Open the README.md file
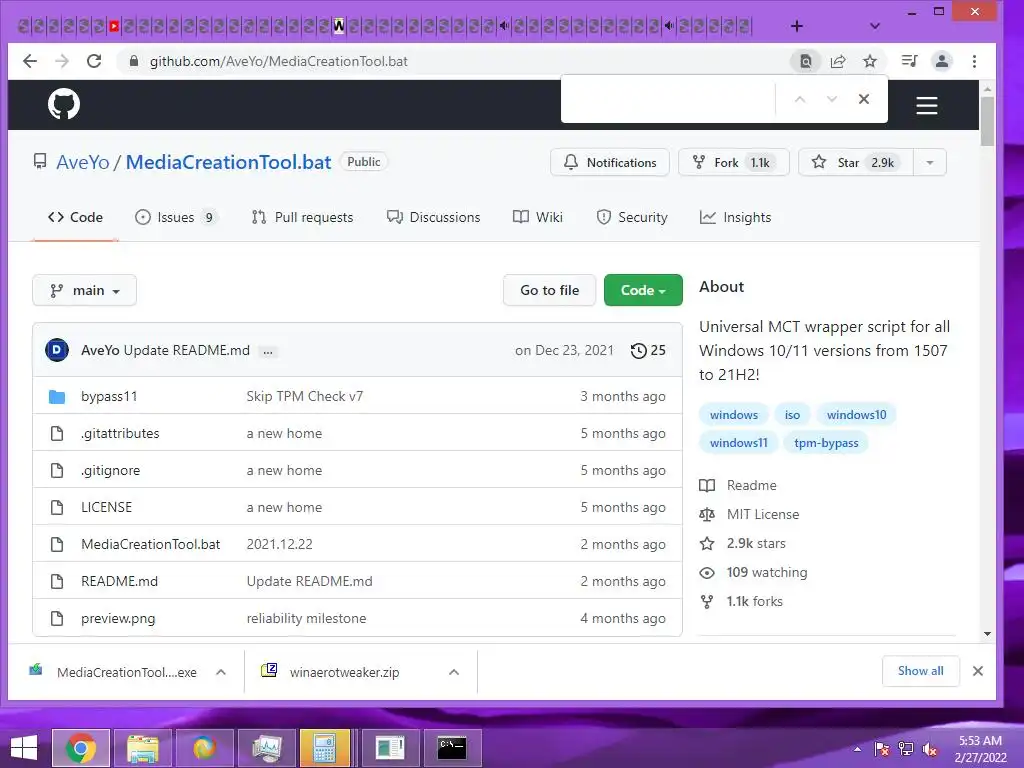1024x768 pixels. 120,582
